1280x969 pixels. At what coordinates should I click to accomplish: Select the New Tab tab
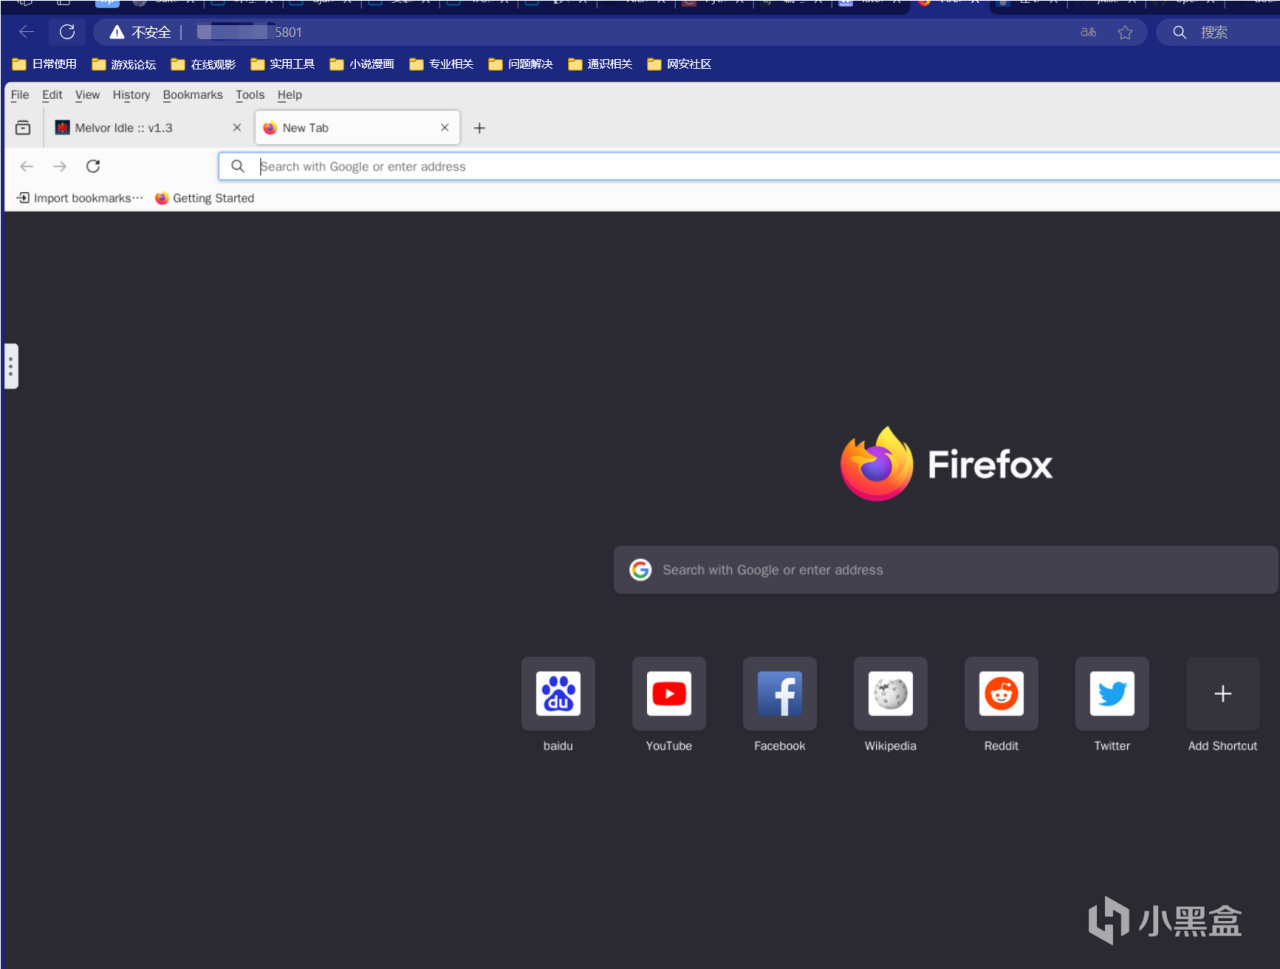[x=358, y=128]
